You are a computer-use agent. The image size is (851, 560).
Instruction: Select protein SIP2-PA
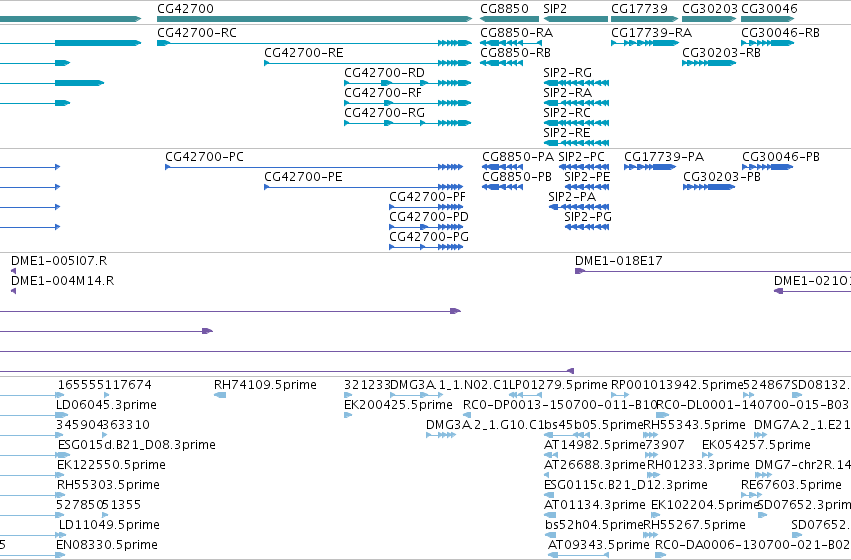pyautogui.click(x=579, y=207)
